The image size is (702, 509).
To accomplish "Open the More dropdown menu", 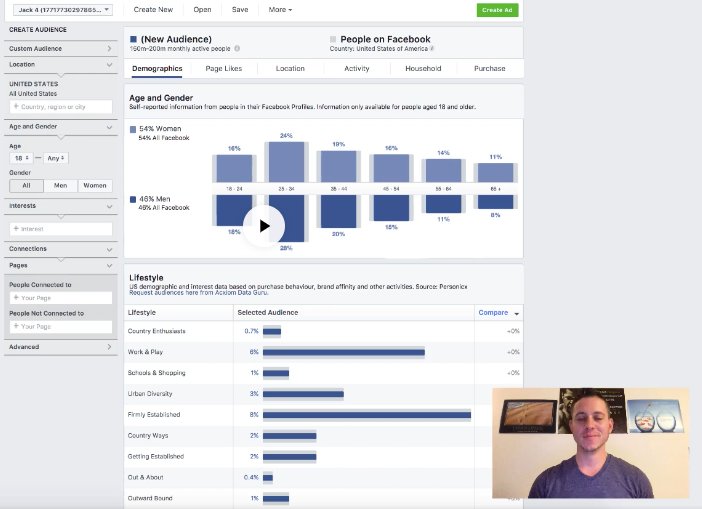I will click(280, 9).
